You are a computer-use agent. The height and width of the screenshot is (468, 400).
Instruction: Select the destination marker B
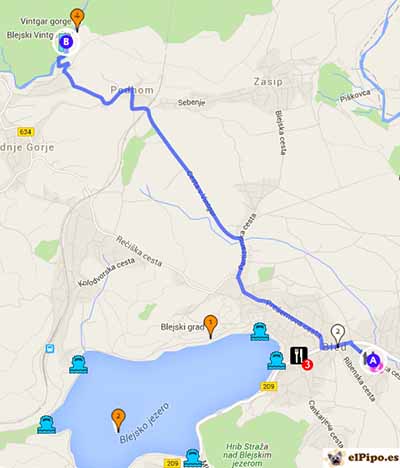66,42
